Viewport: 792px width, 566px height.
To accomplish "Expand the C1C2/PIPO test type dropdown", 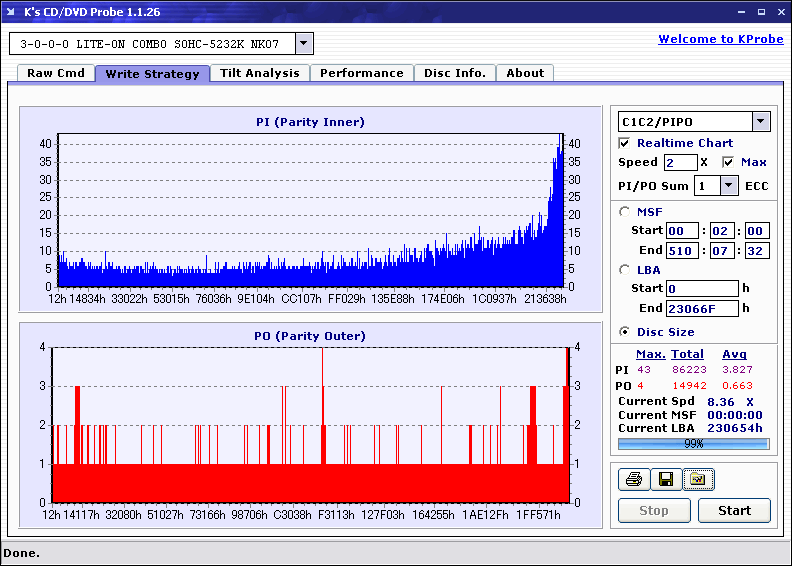I will (x=760, y=122).
